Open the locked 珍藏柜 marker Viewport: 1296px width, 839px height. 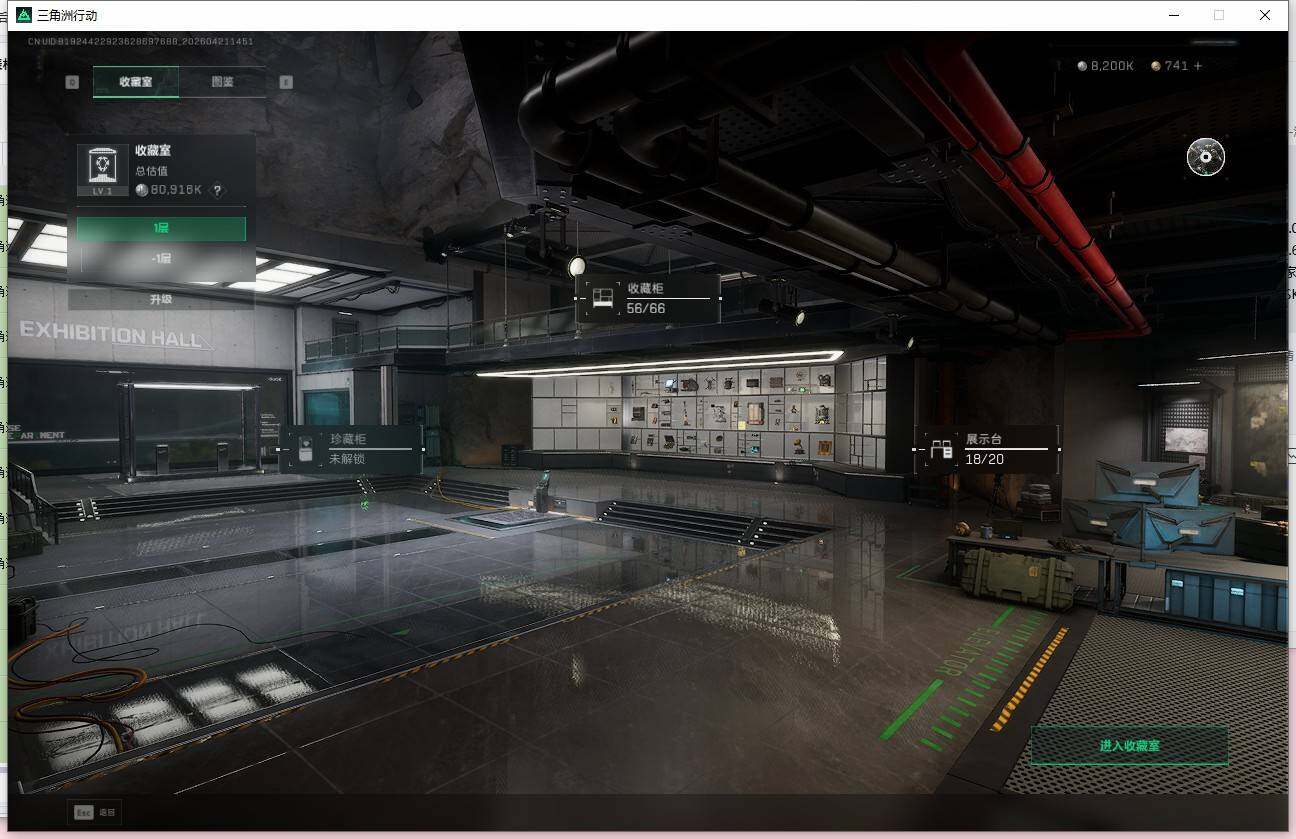point(350,448)
